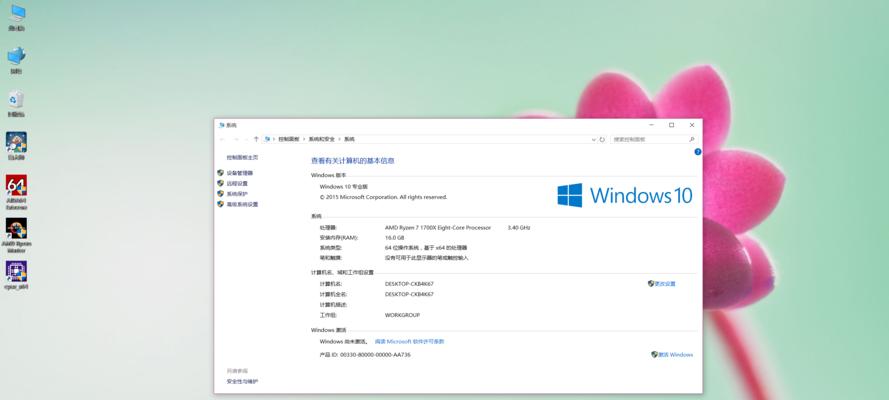Open the Recycle Bin desktop icon

pos(16,103)
